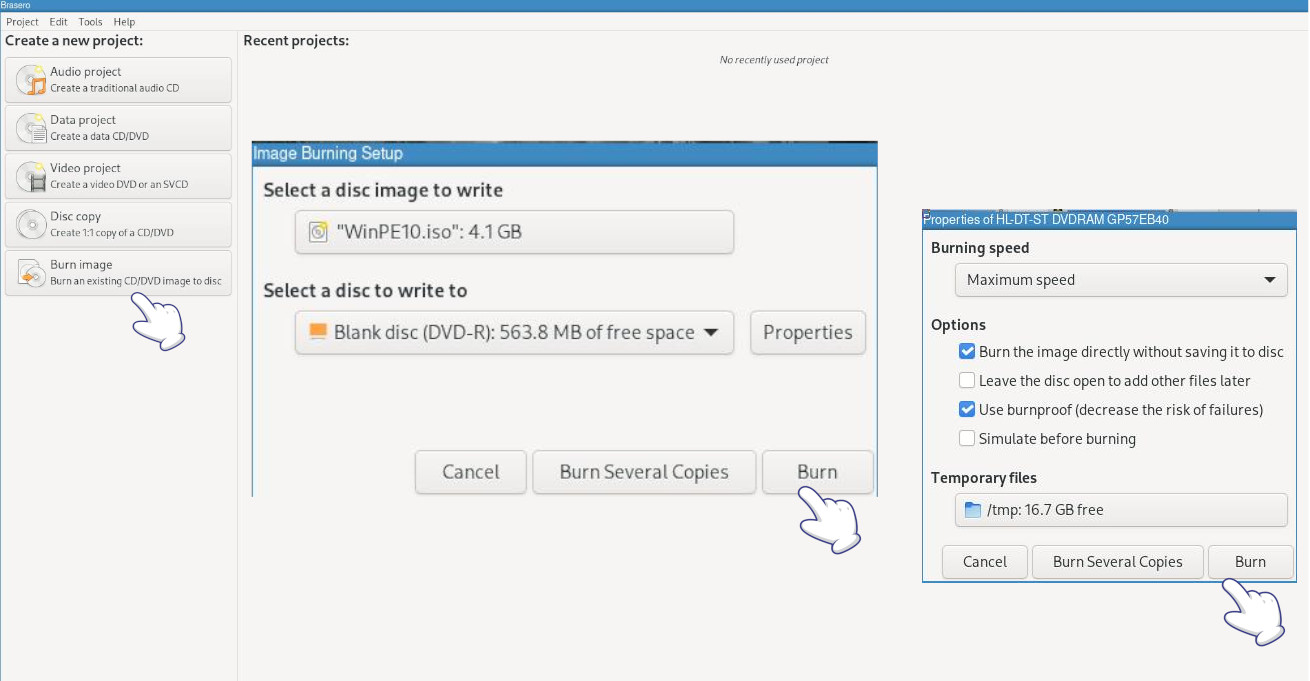The height and width of the screenshot is (681, 1310).
Task: Click the orange blank disc icon
Action: 318,332
